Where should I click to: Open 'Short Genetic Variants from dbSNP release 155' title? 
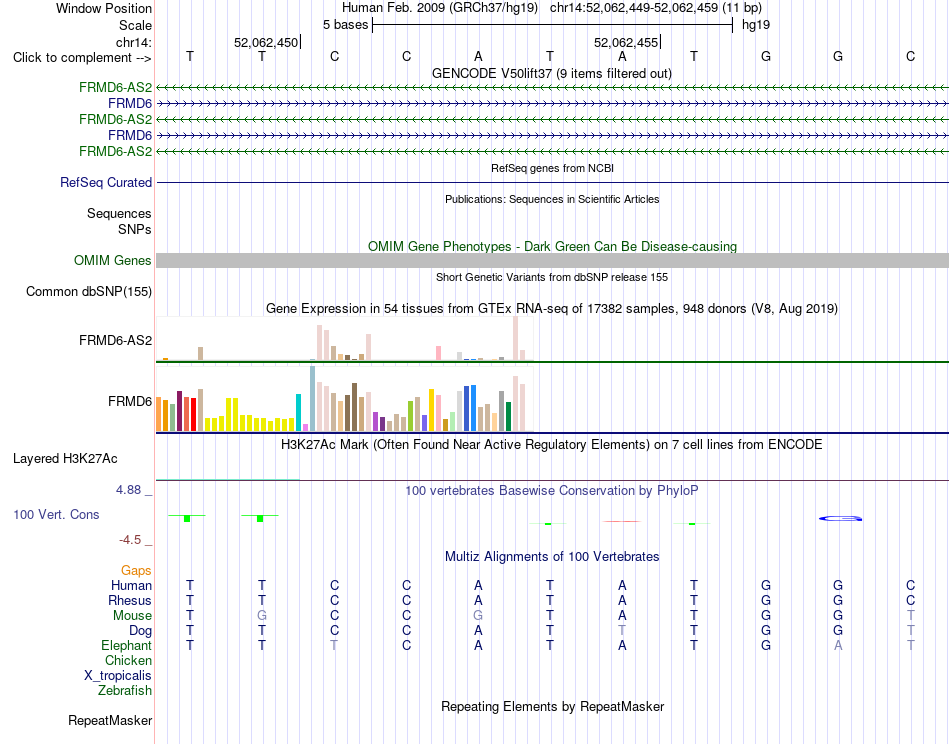[x=552, y=277]
